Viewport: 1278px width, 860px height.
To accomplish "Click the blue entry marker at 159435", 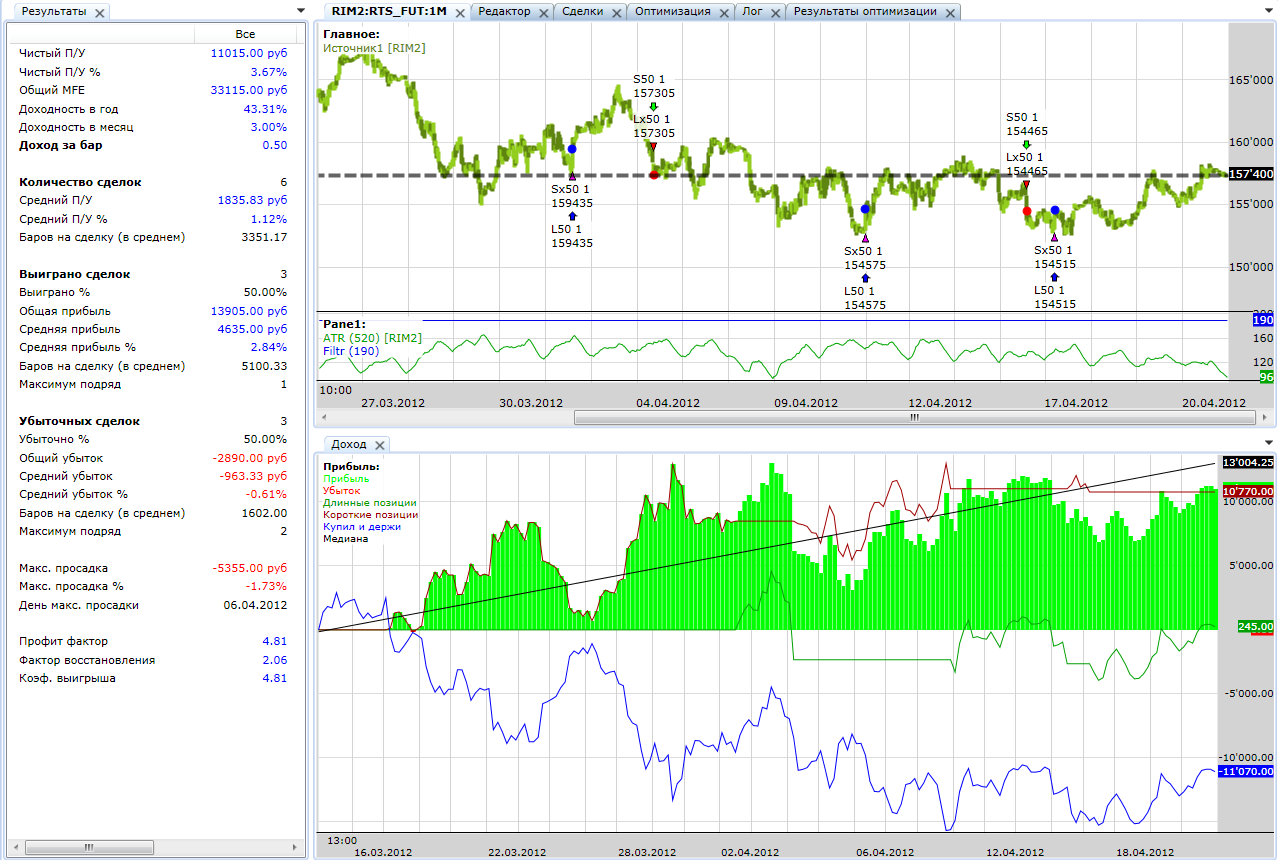I will click(x=572, y=149).
